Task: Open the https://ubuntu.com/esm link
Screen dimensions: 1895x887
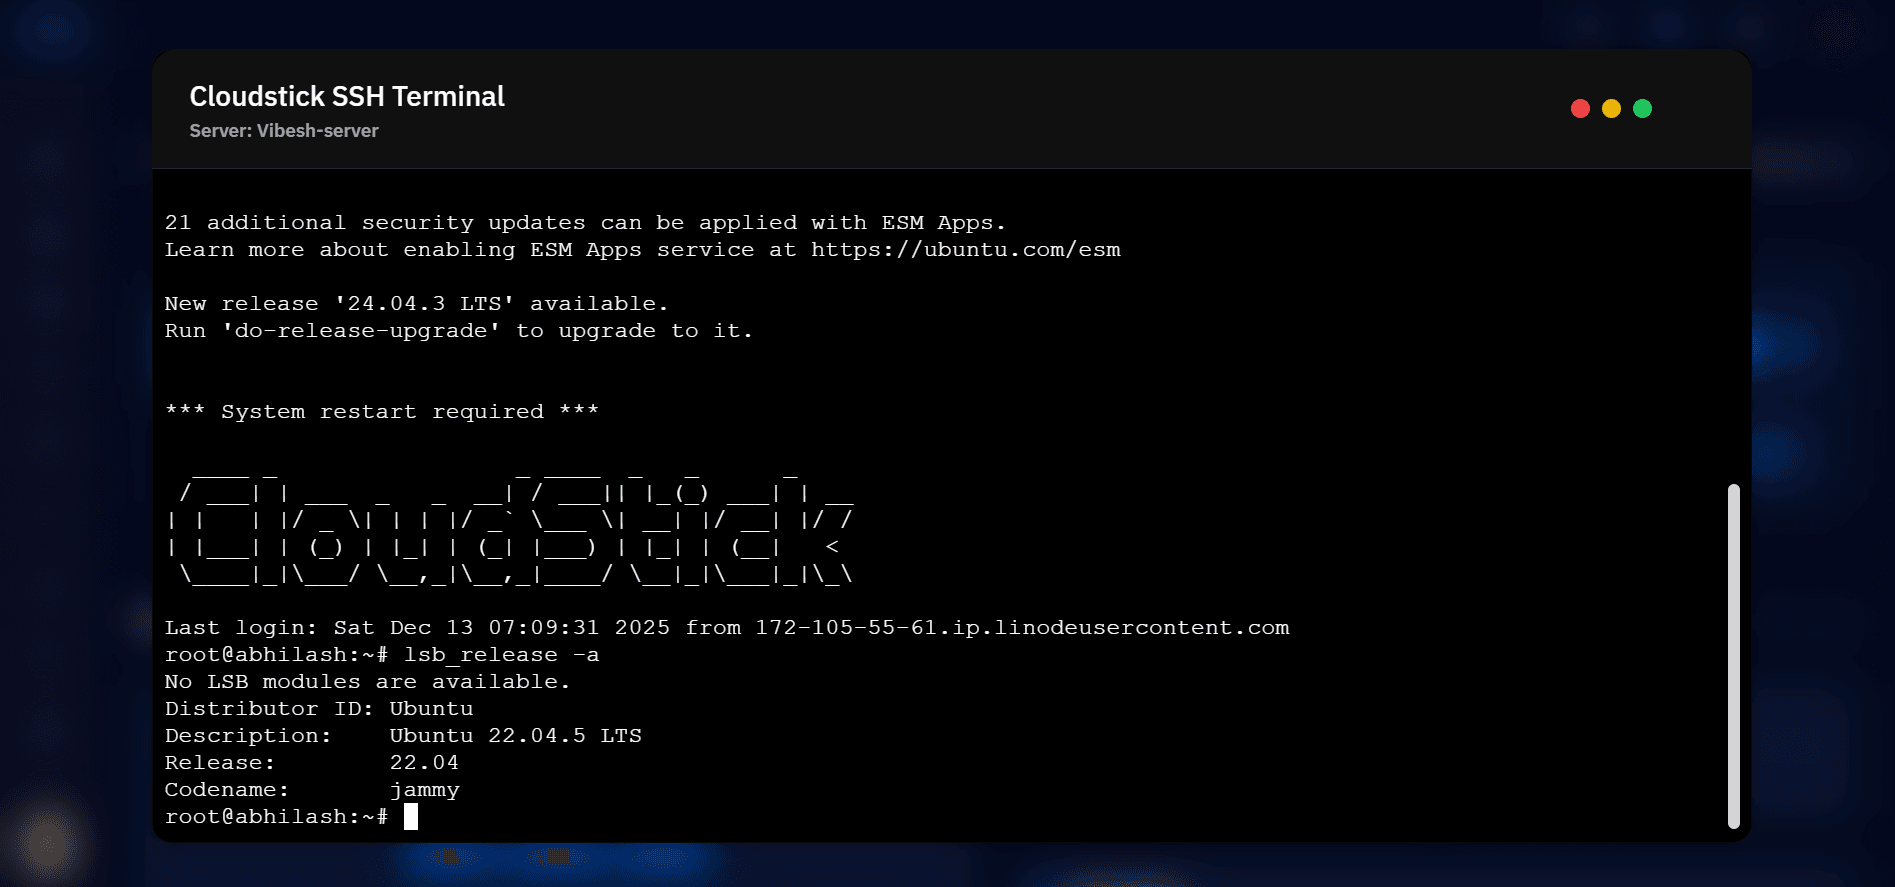Action: pyautogui.click(x=965, y=250)
